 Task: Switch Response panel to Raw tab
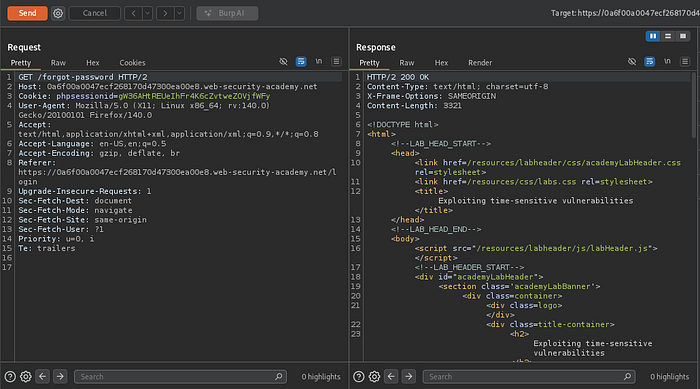pos(407,63)
